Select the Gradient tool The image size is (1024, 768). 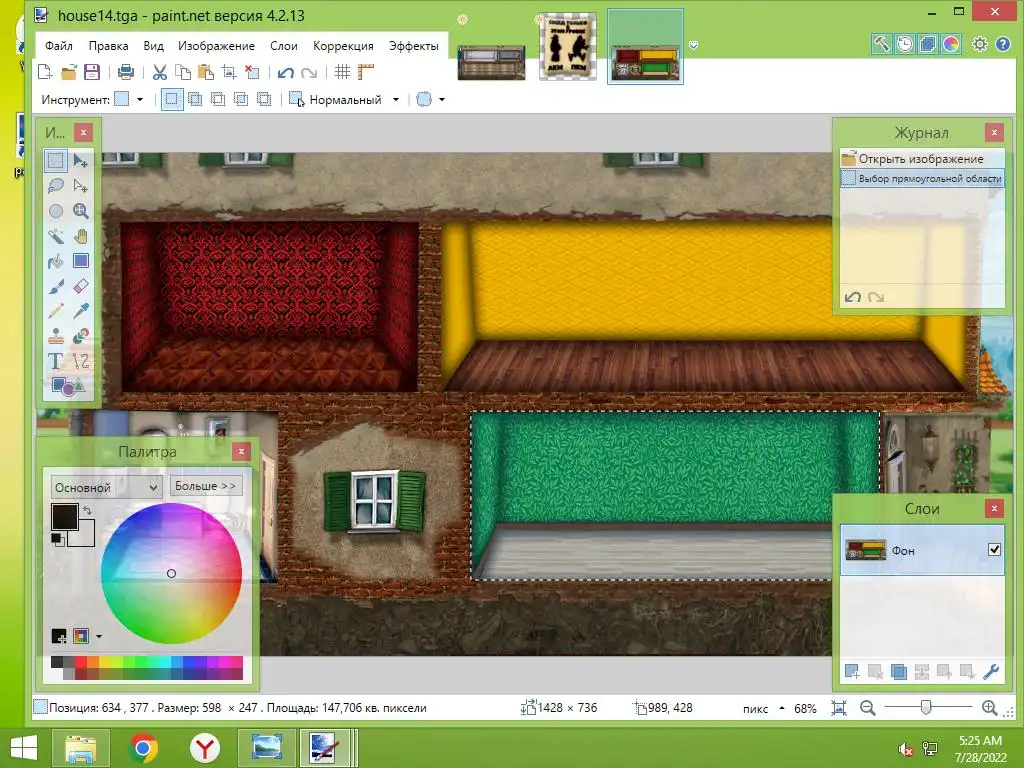(x=81, y=261)
